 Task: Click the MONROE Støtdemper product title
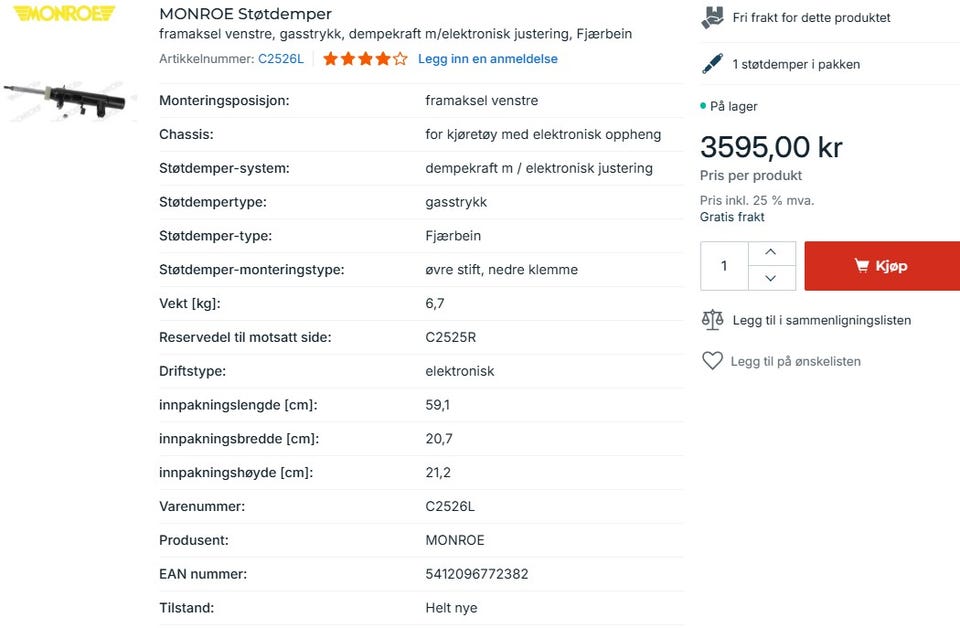(x=246, y=14)
